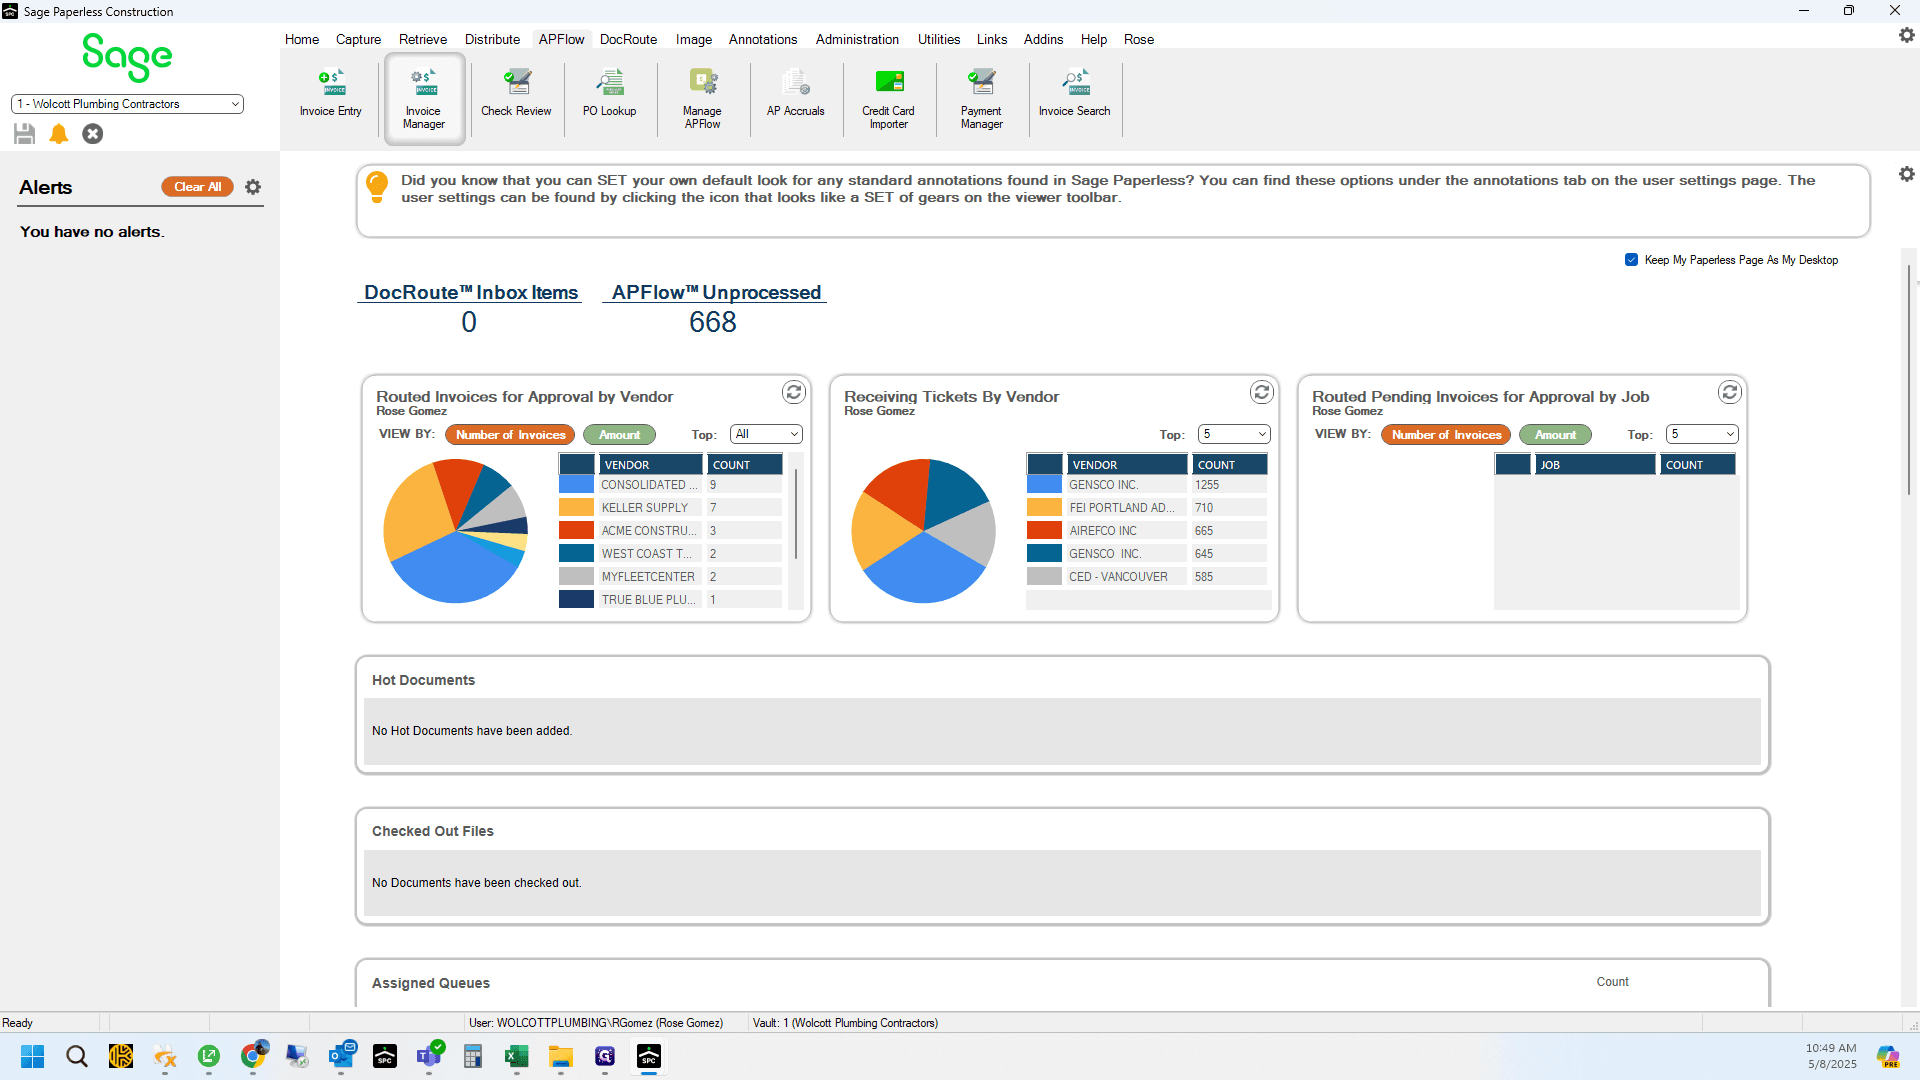Select the GENSCO INC. 1255 row

click(1147, 485)
